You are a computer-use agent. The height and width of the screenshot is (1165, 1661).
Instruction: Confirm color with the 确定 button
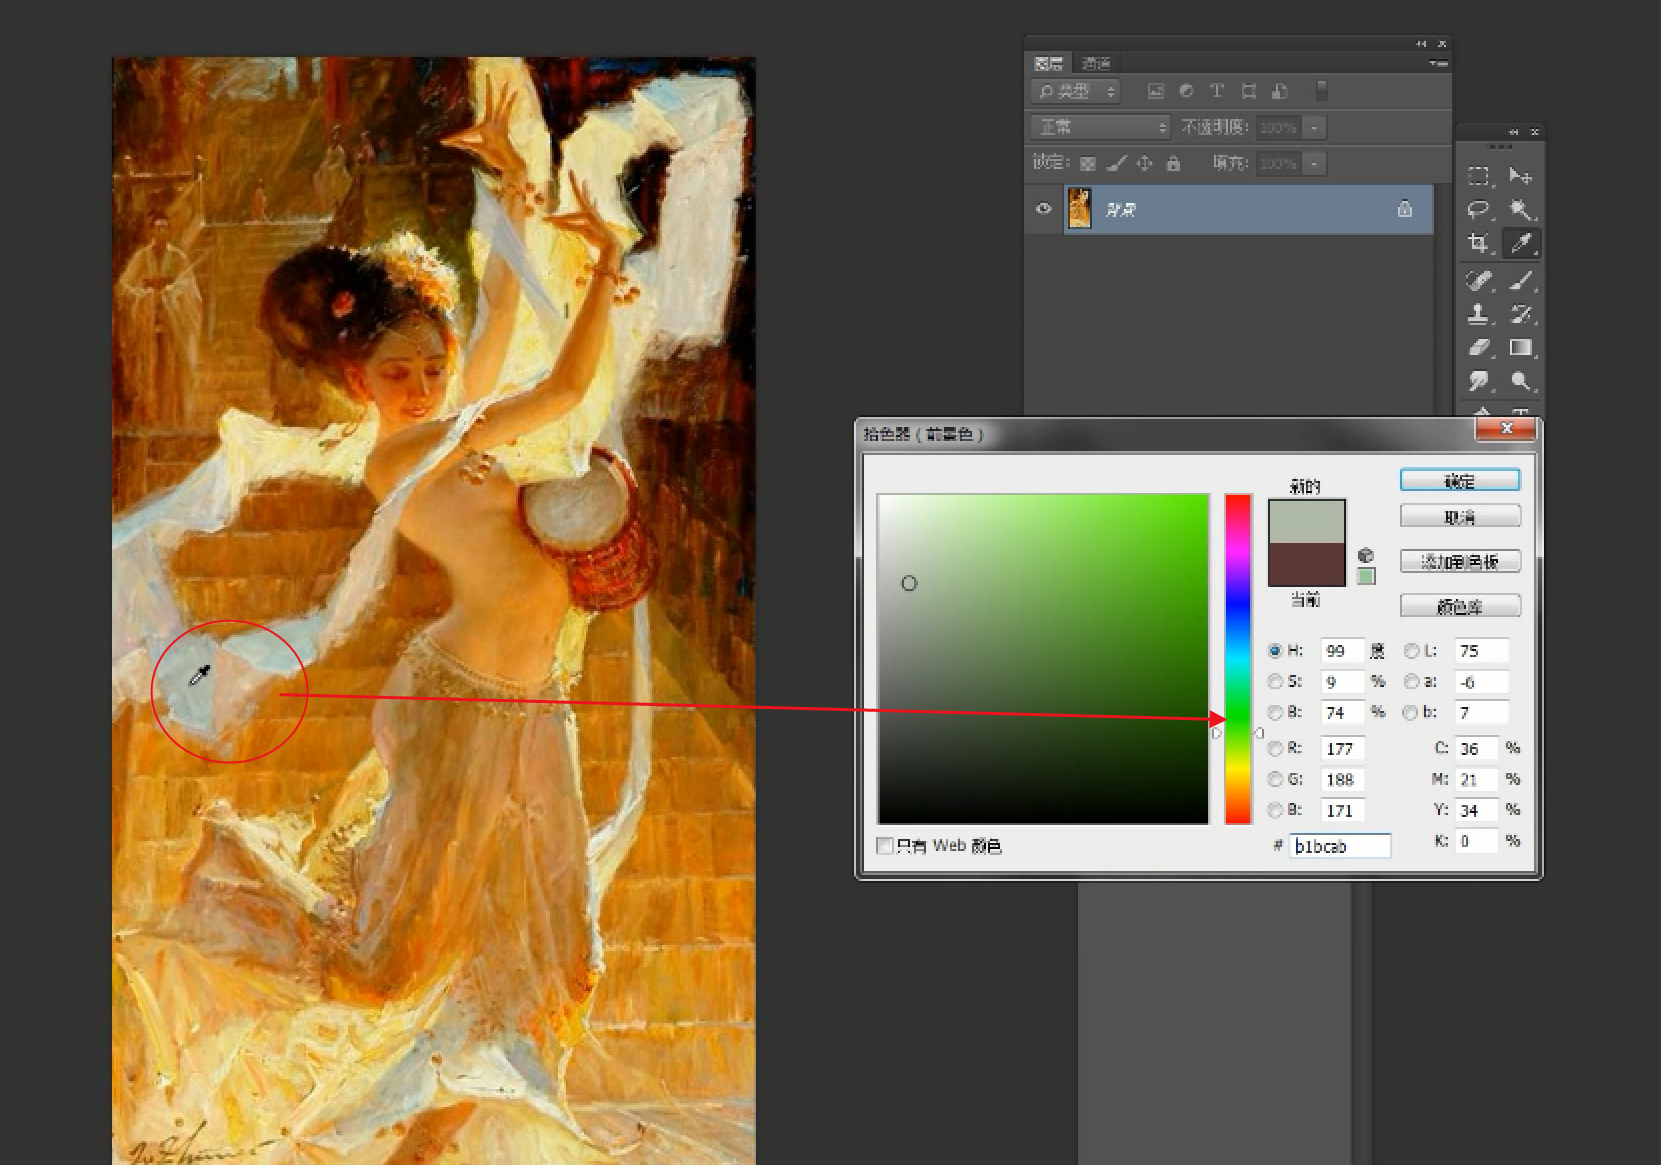tap(1460, 481)
